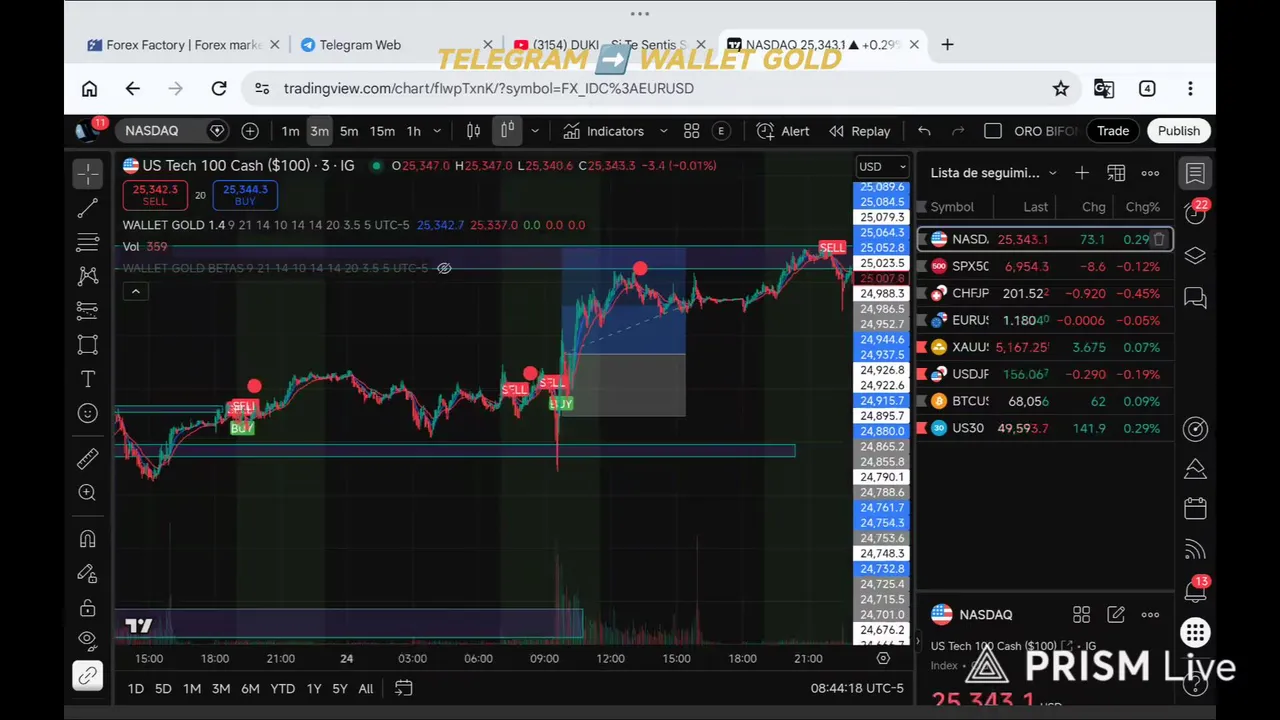Screen dimensions: 1280x720
Task: Open the emoji icons tool
Action: click(88, 413)
